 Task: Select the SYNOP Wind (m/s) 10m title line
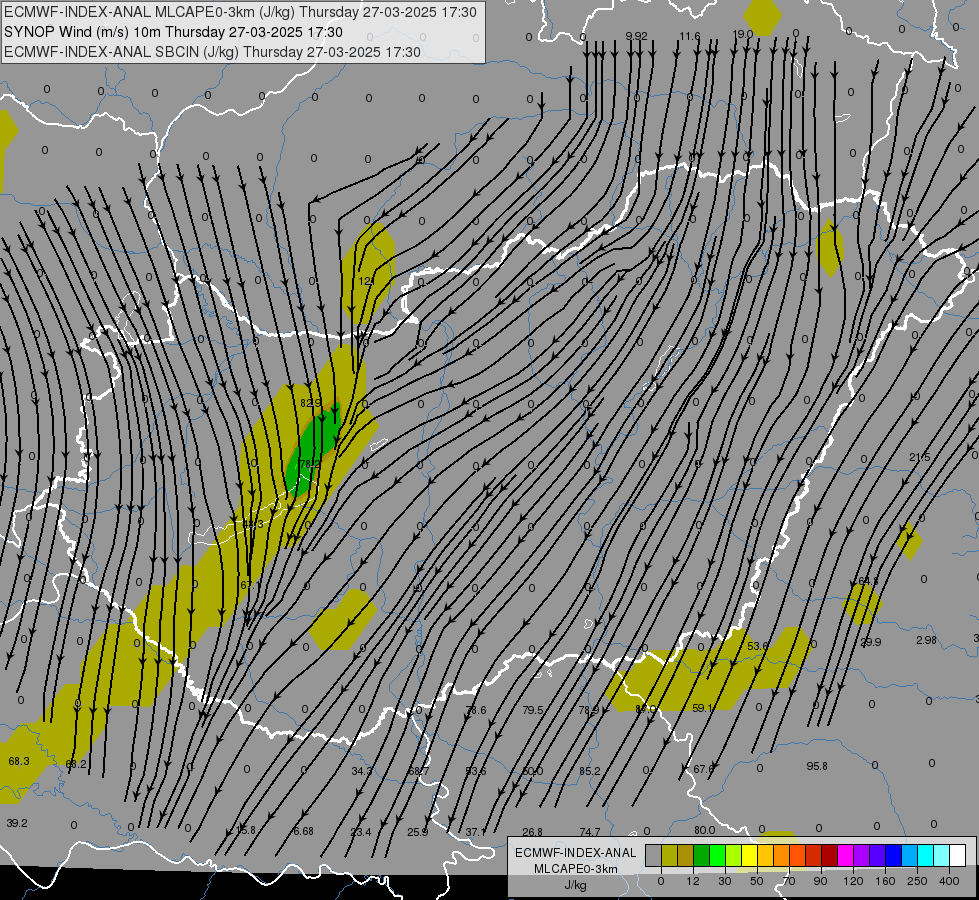click(173, 32)
